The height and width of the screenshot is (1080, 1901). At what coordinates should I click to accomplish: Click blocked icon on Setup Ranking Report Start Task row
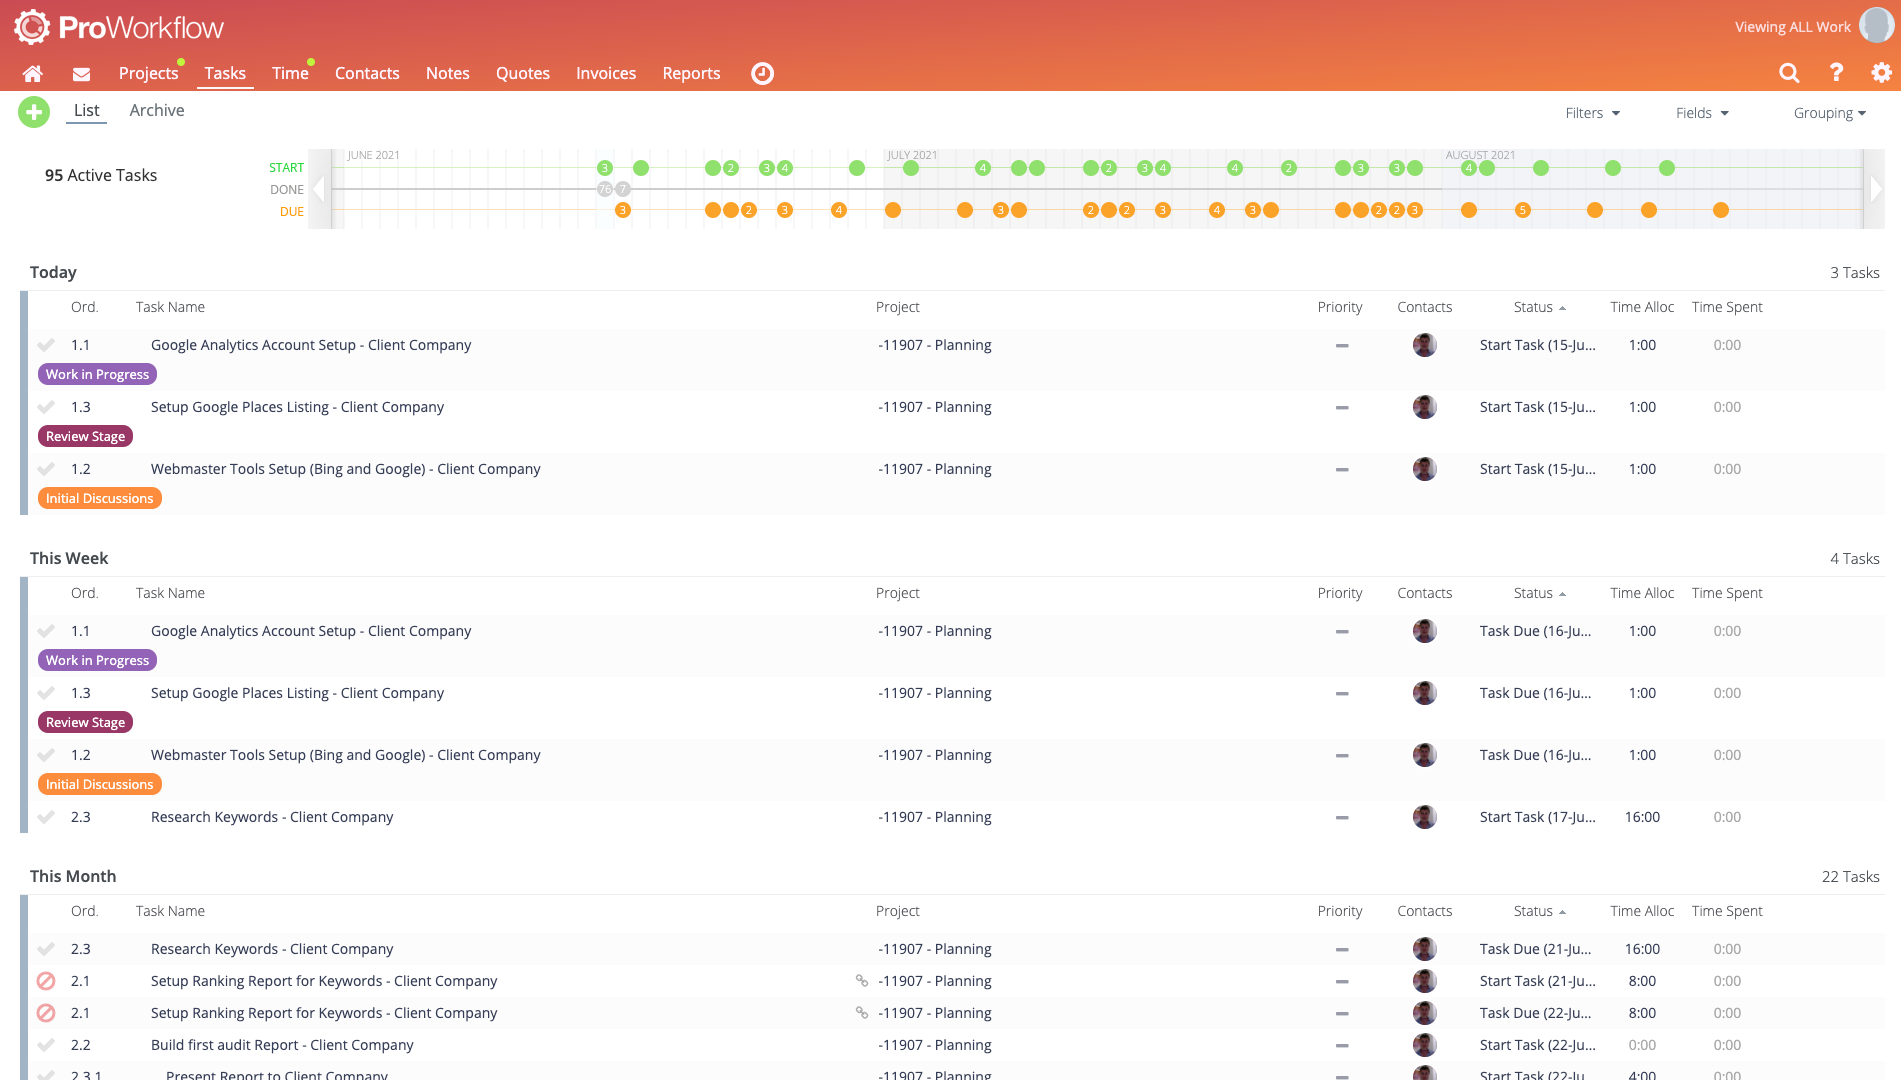coord(46,981)
